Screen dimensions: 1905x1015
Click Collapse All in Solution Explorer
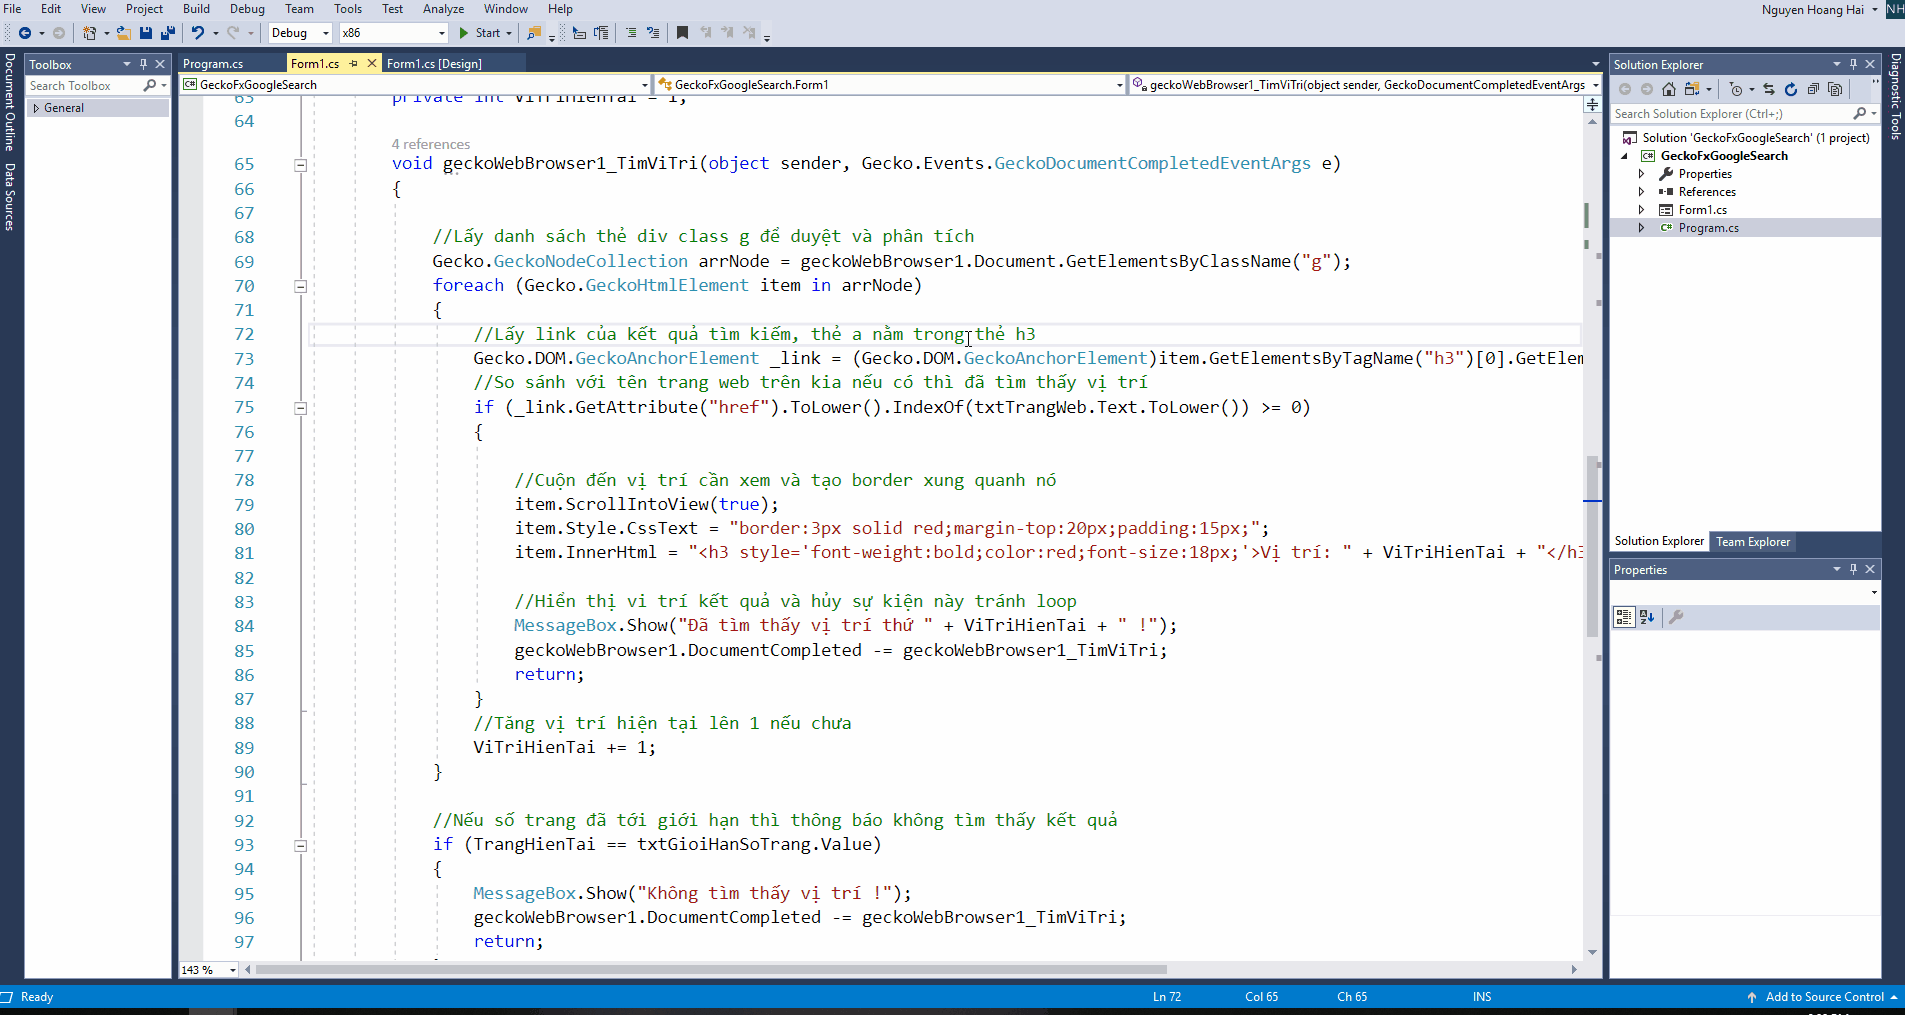coord(1813,89)
